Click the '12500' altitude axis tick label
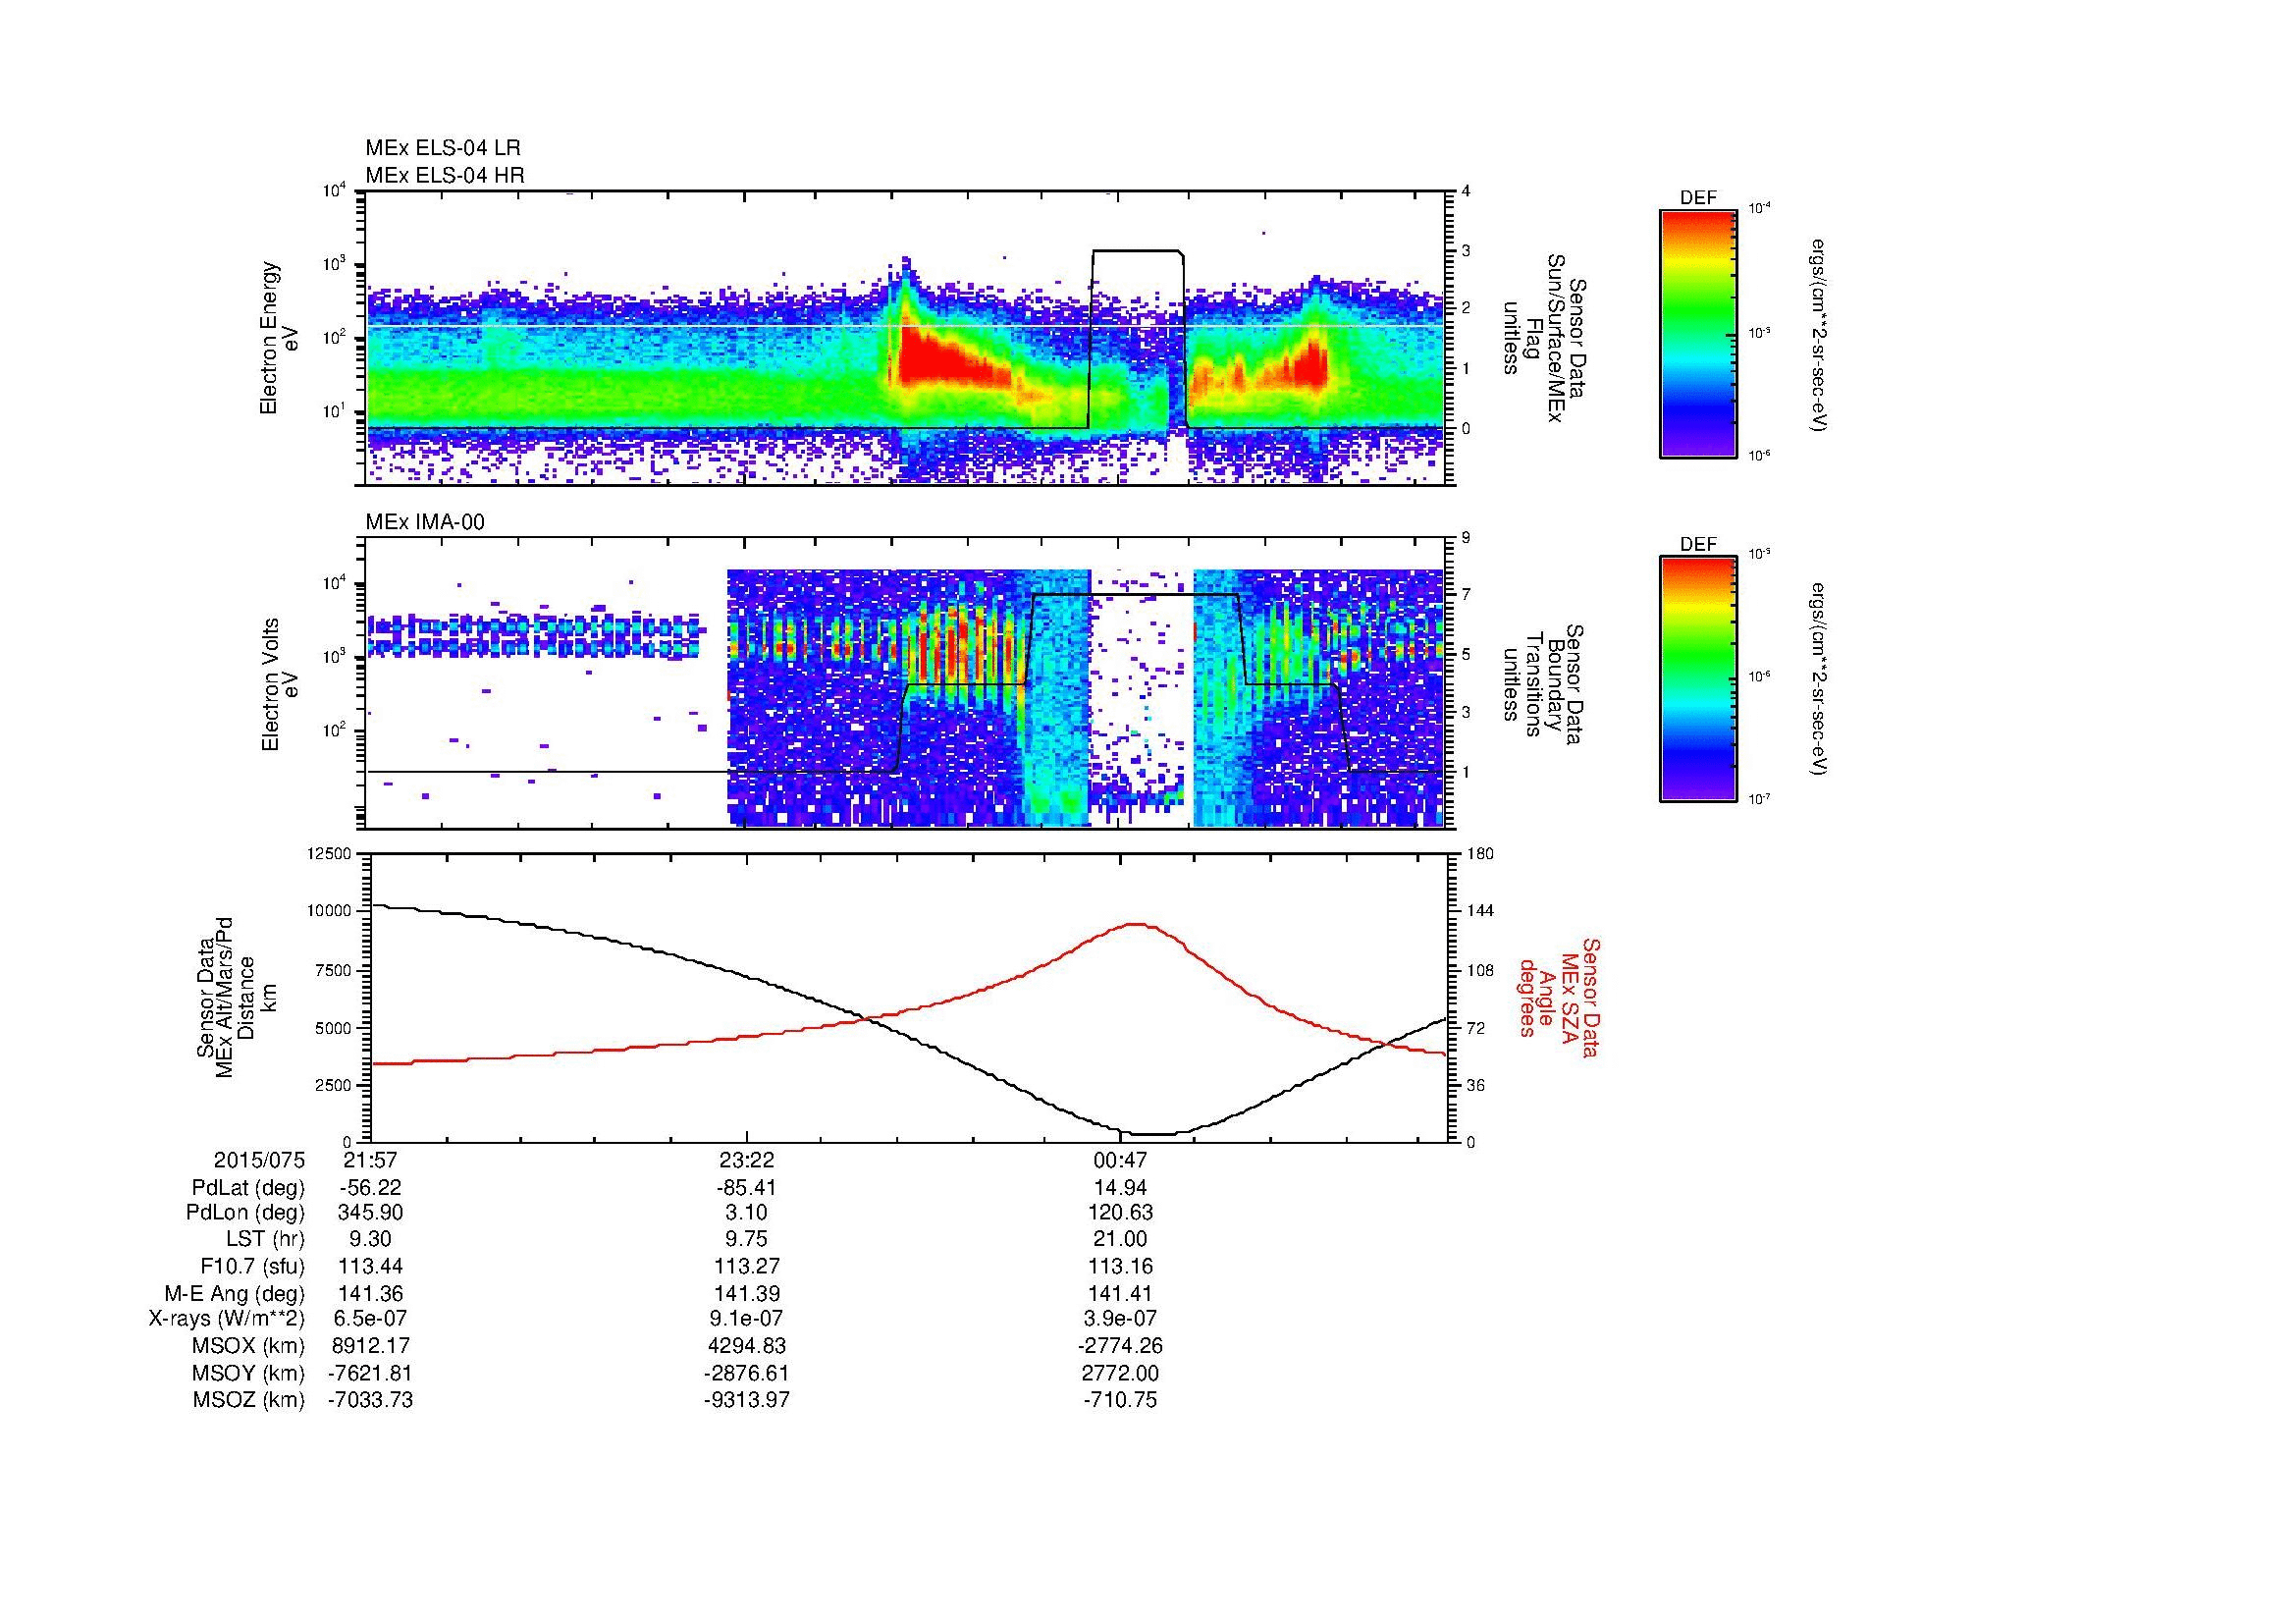Screen dimensions: 2296x1623 329,854
